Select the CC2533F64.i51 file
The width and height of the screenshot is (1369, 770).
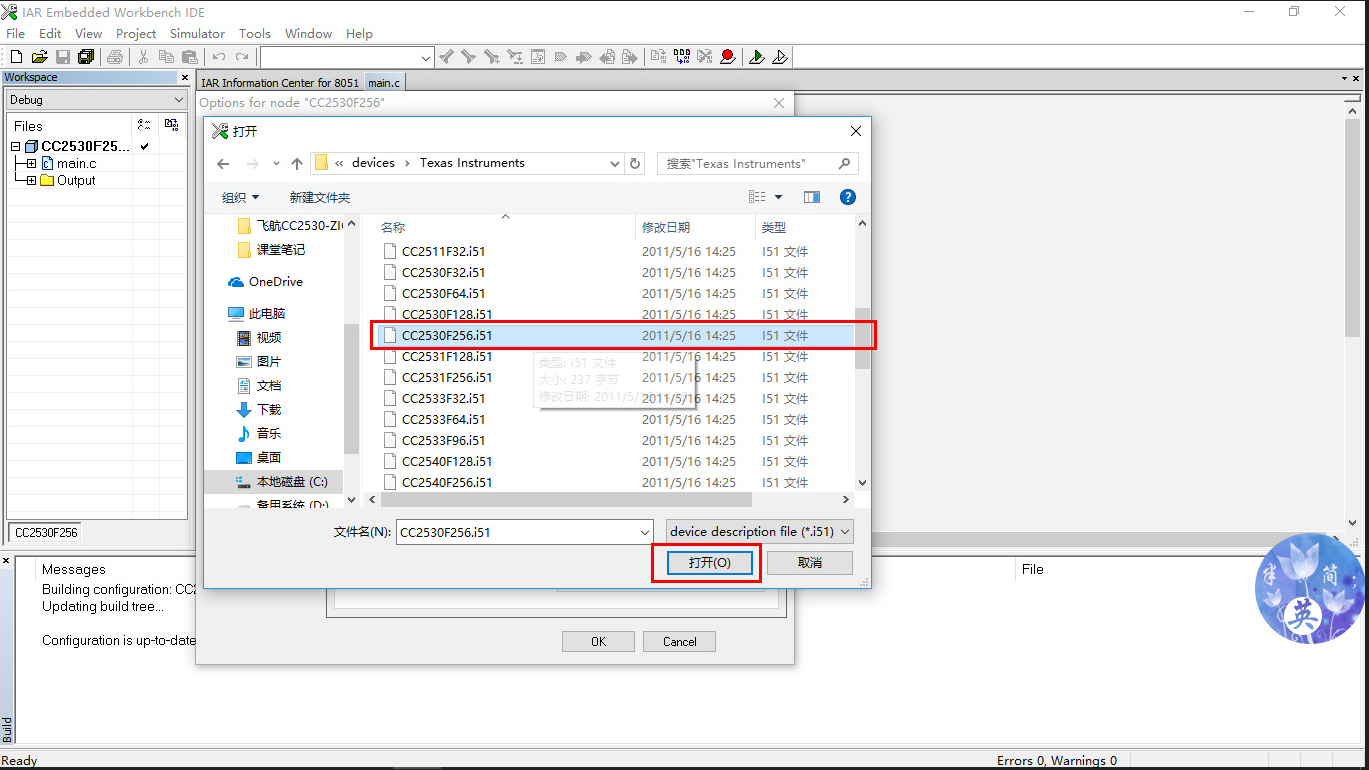click(x=442, y=419)
